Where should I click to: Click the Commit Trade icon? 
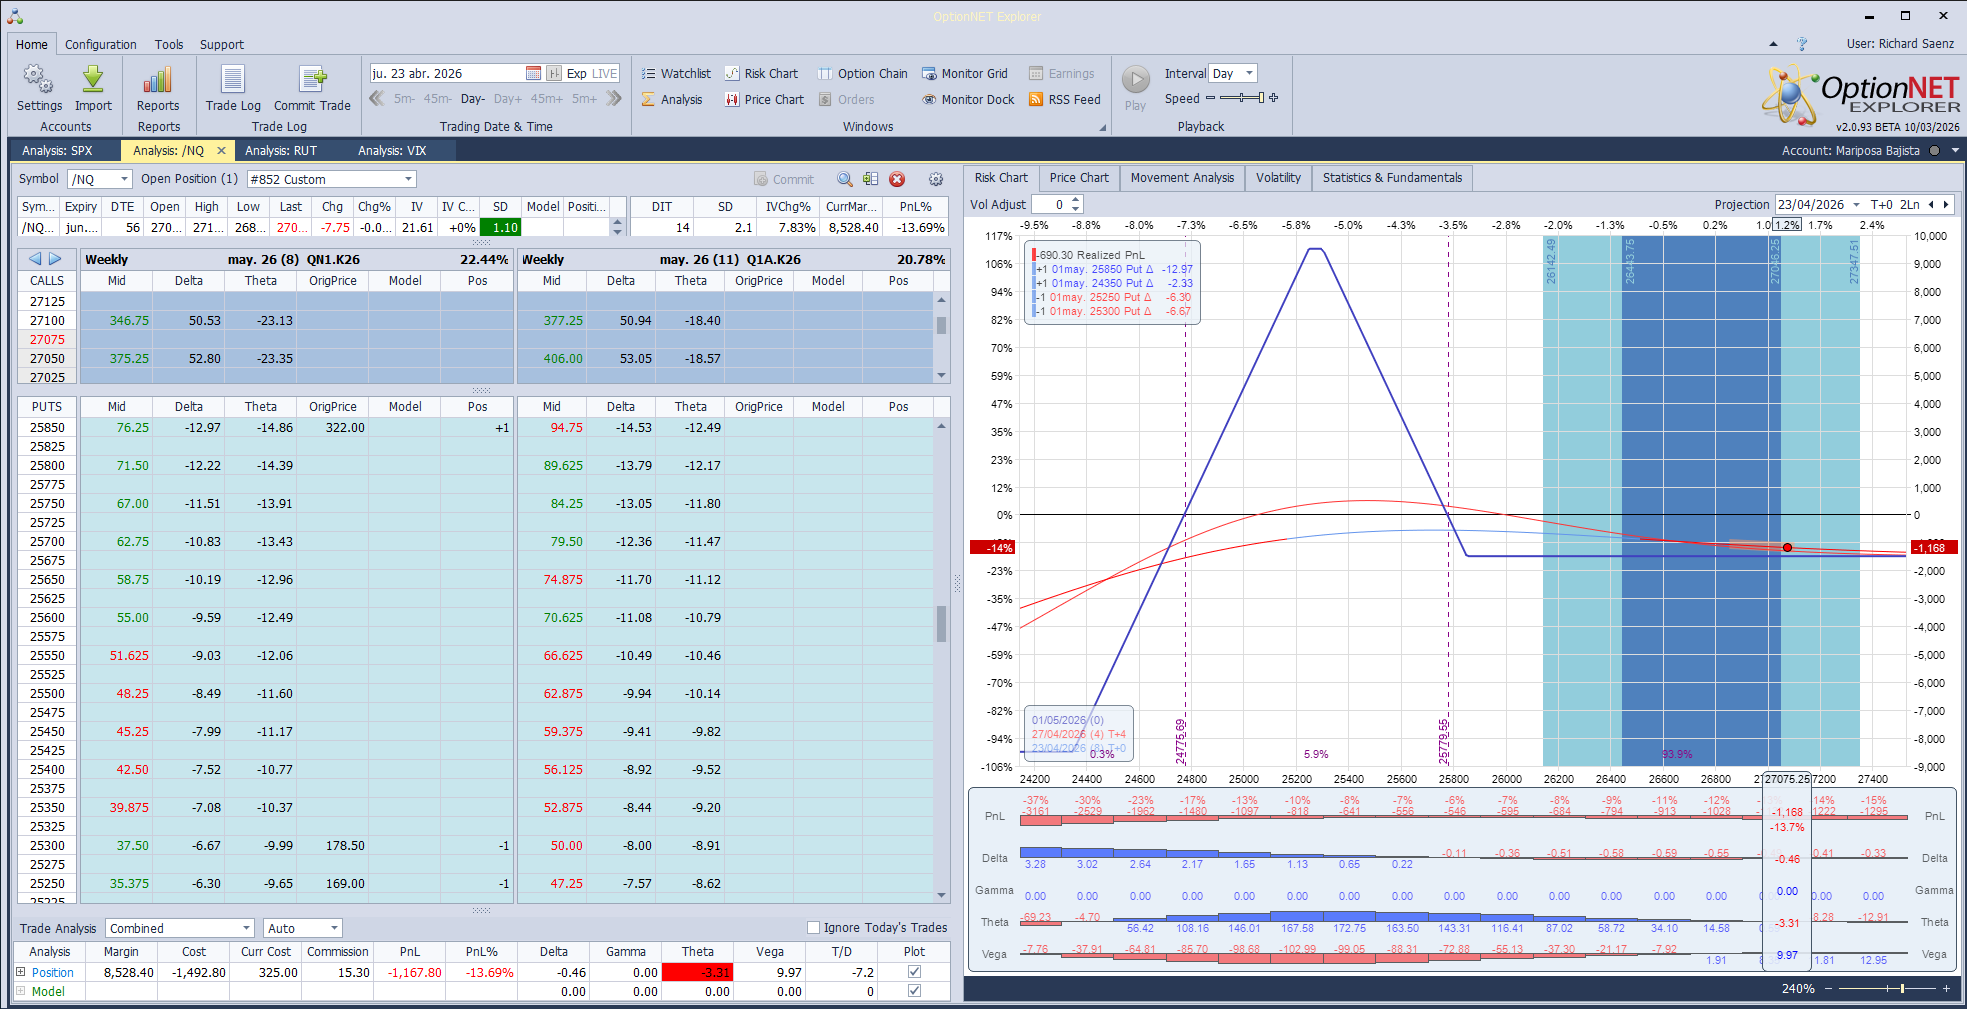point(312,88)
